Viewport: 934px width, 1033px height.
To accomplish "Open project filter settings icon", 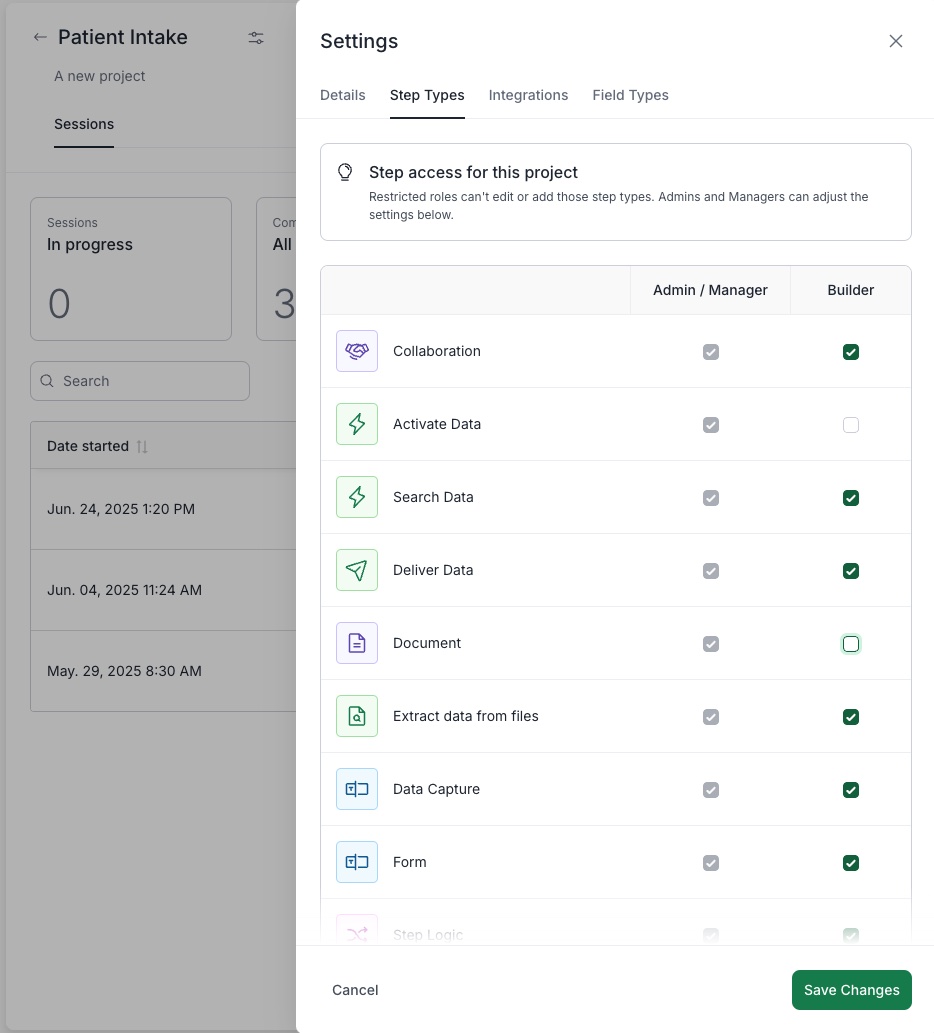I will pos(256,38).
